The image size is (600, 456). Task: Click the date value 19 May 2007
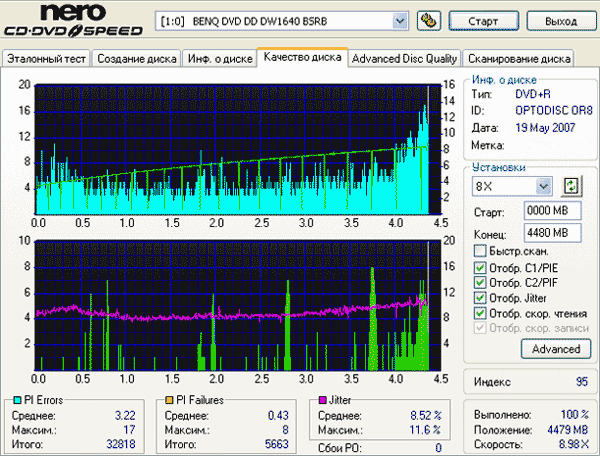[545, 127]
